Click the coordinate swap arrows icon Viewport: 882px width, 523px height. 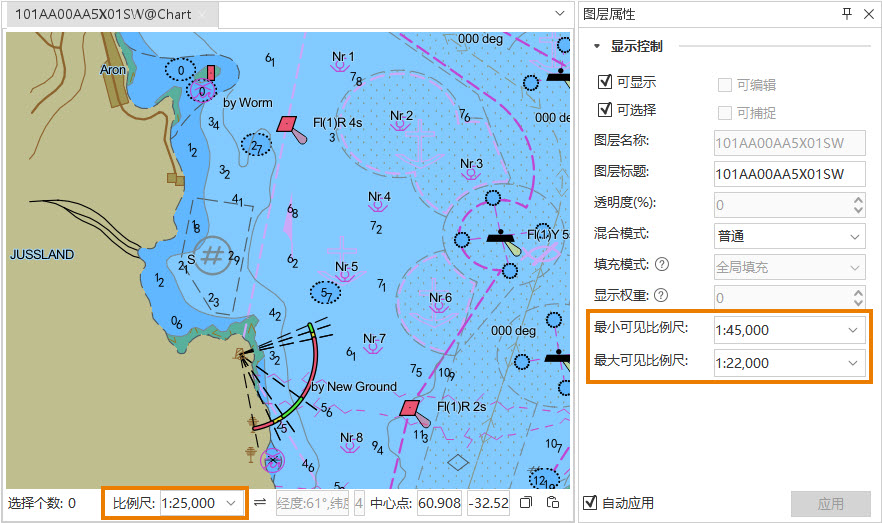[260, 503]
